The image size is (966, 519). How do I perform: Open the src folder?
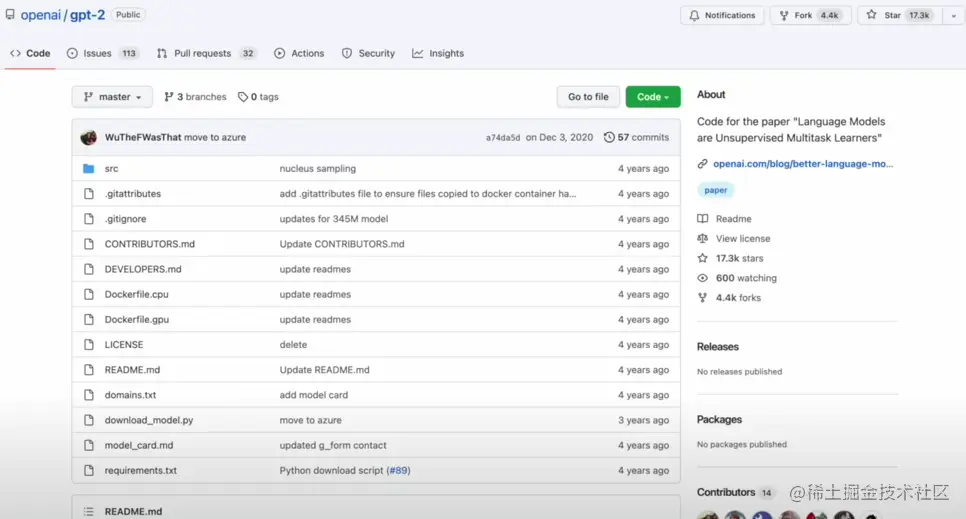tap(112, 168)
